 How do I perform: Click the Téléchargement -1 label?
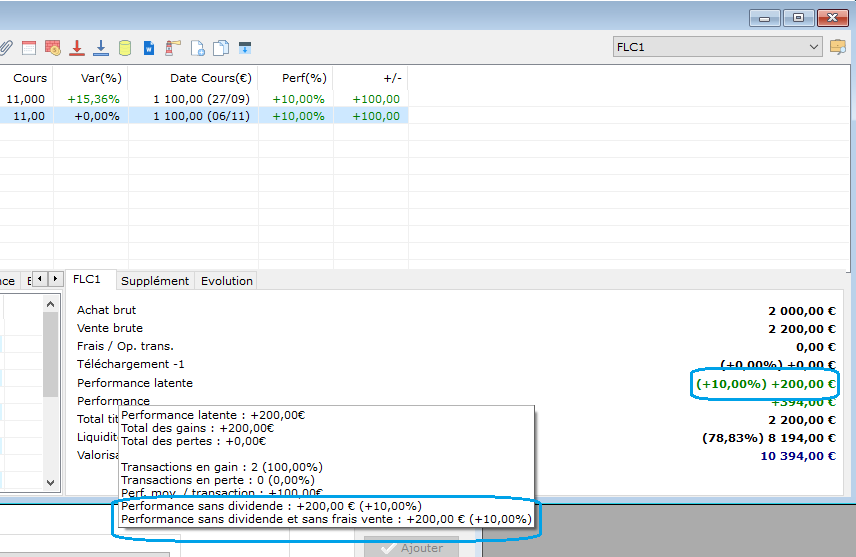[130, 364]
